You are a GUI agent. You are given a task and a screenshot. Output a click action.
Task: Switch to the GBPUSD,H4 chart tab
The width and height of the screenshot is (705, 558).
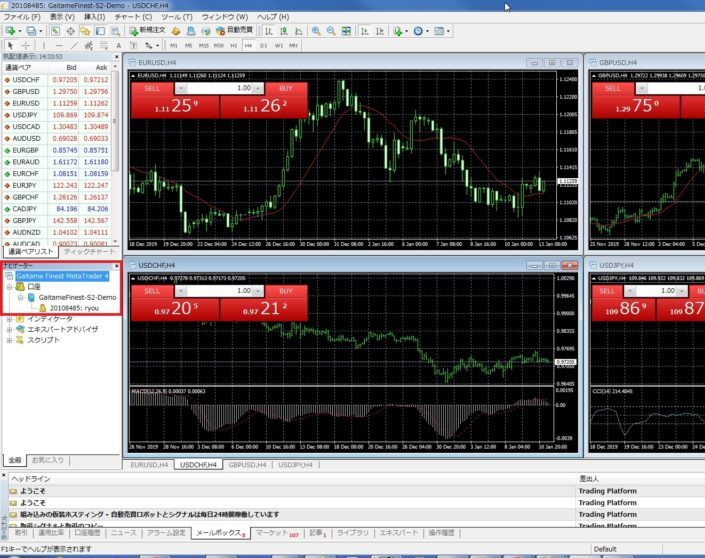[247, 464]
